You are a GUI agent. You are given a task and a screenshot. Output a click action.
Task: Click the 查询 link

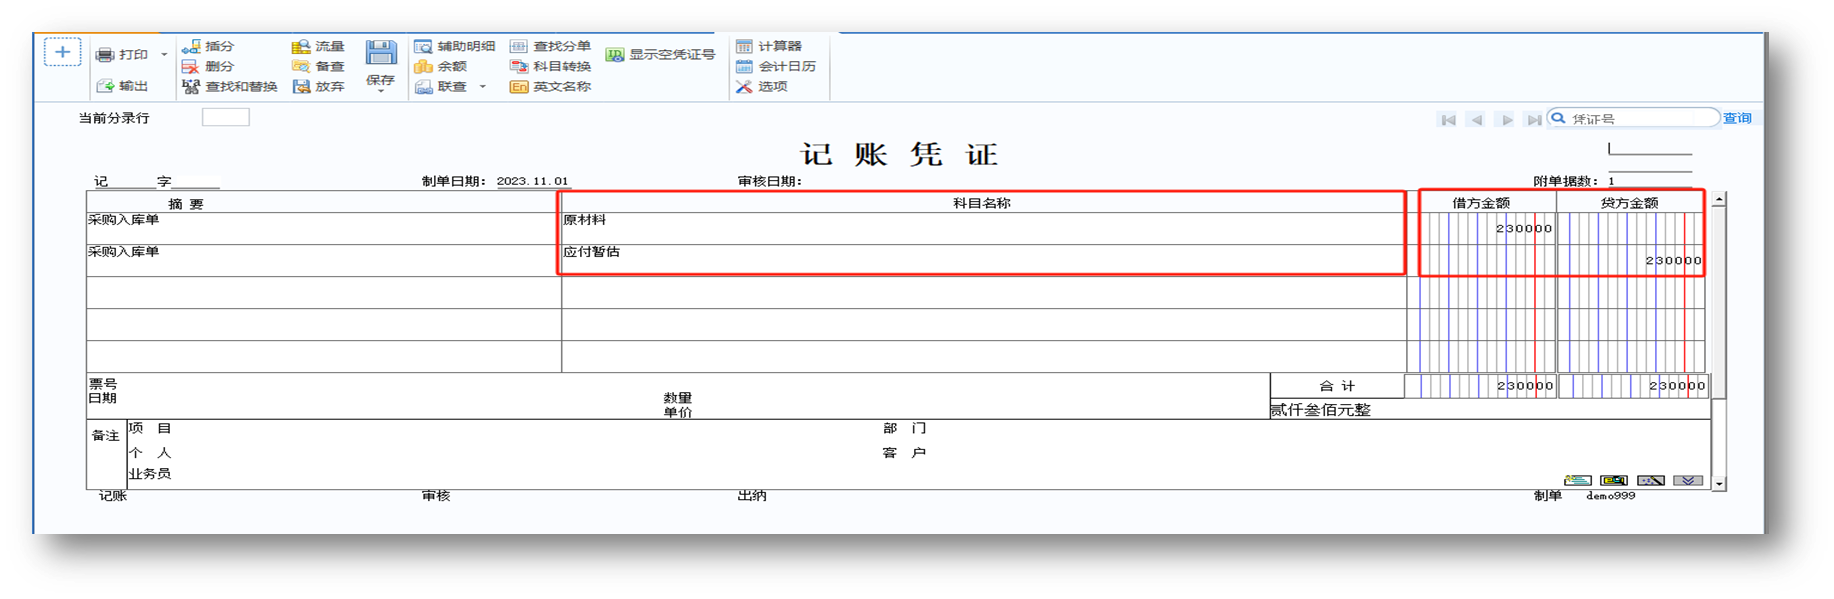[1737, 118]
